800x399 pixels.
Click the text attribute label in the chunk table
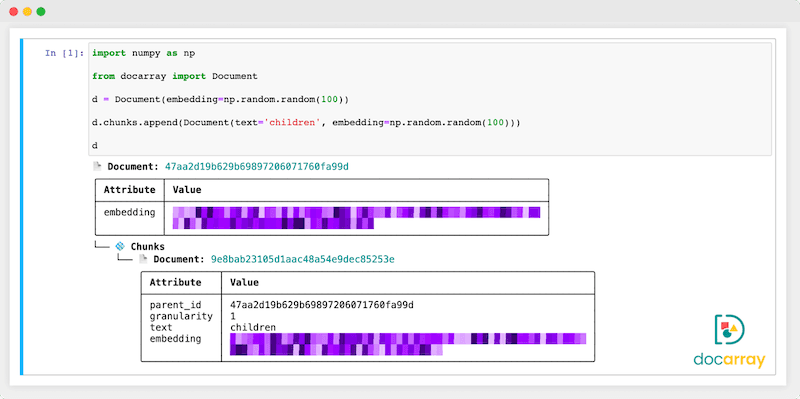point(161,328)
